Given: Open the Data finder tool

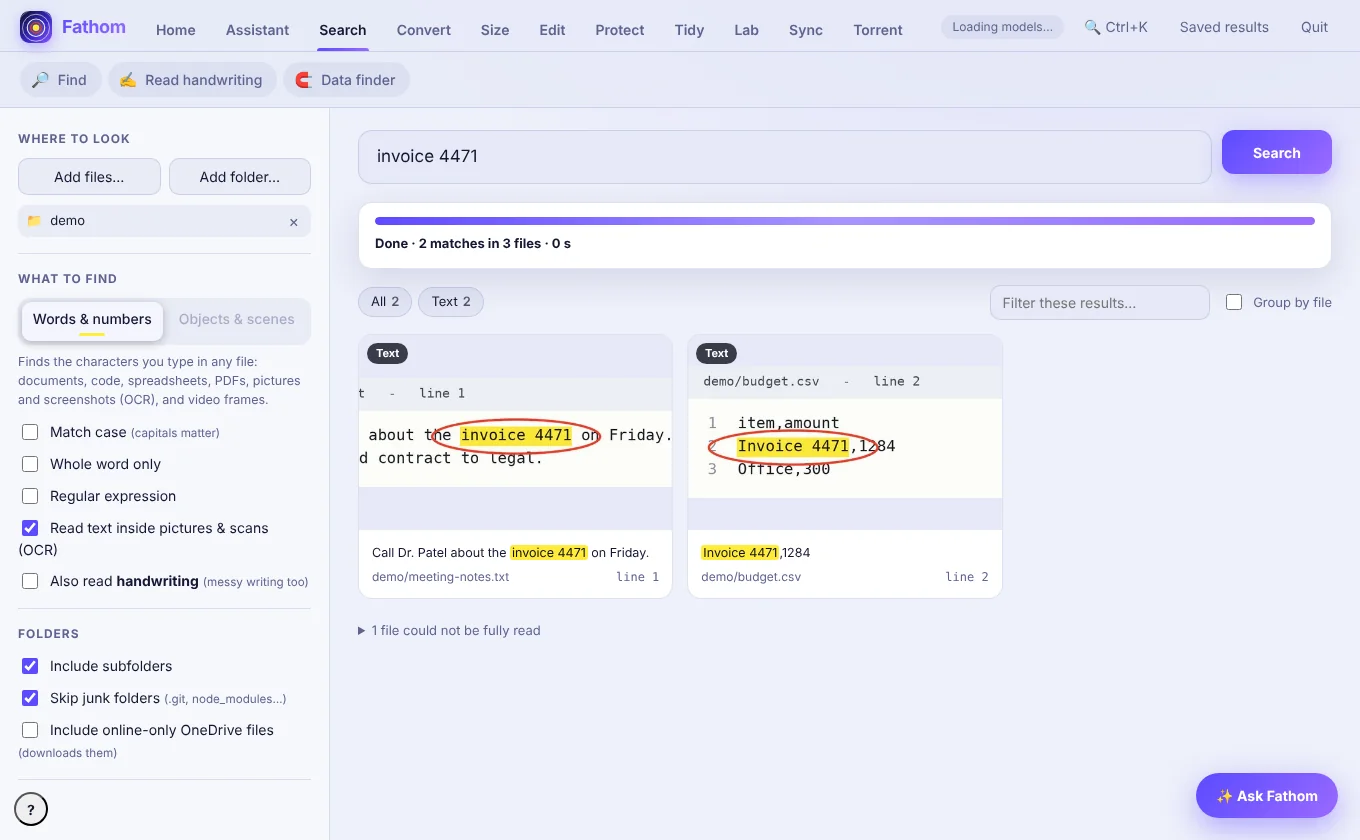Looking at the screenshot, I should point(346,80).
